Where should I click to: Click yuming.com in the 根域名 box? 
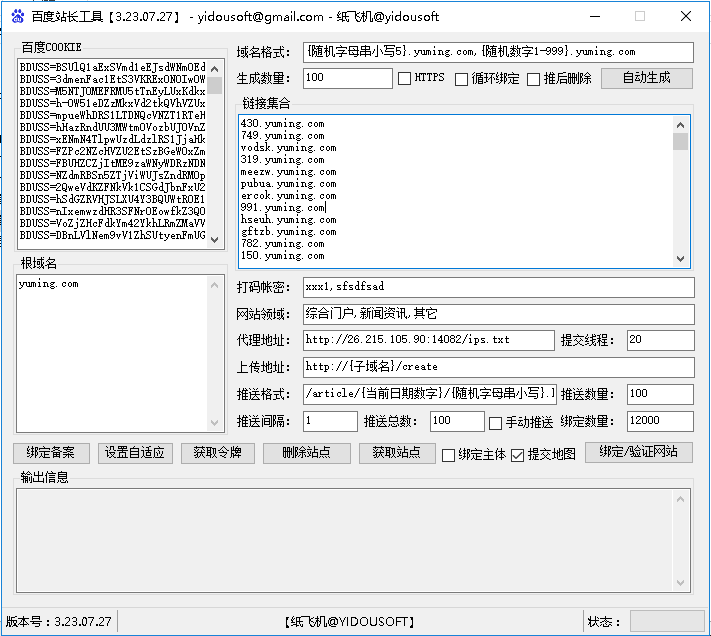tap(49, 284)
